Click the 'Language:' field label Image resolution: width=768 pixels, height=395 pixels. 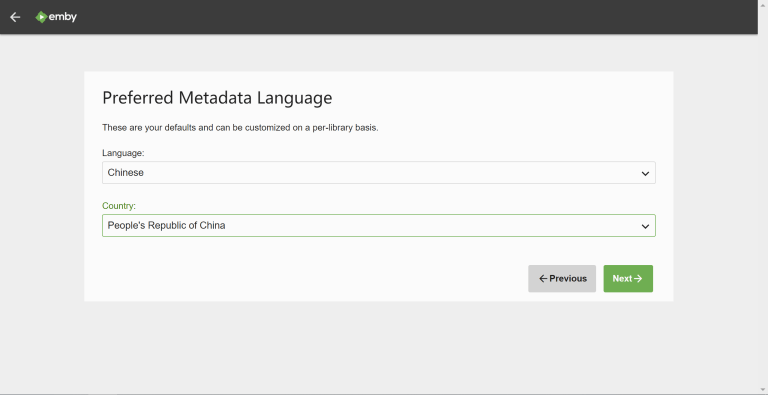point(123,153)
